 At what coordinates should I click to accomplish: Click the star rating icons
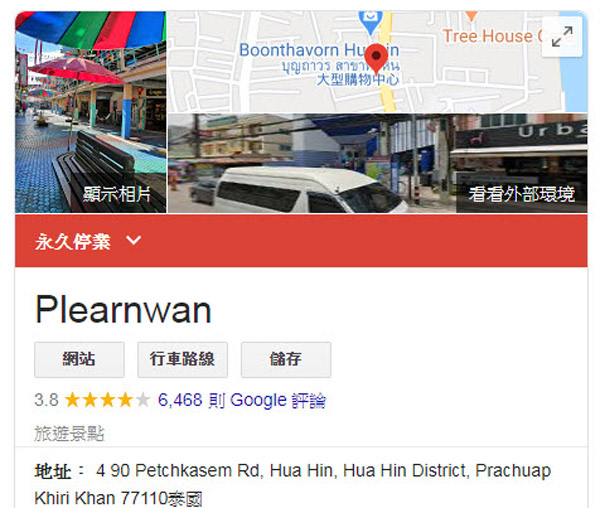point(108,400)
